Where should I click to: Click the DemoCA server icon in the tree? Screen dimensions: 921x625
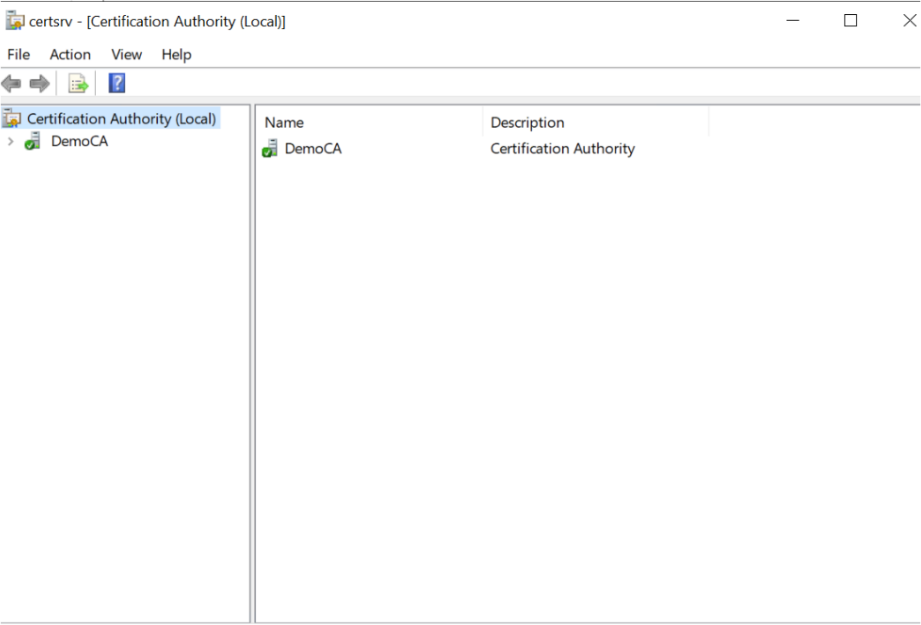pyautogui.click(x=34, y=142)
